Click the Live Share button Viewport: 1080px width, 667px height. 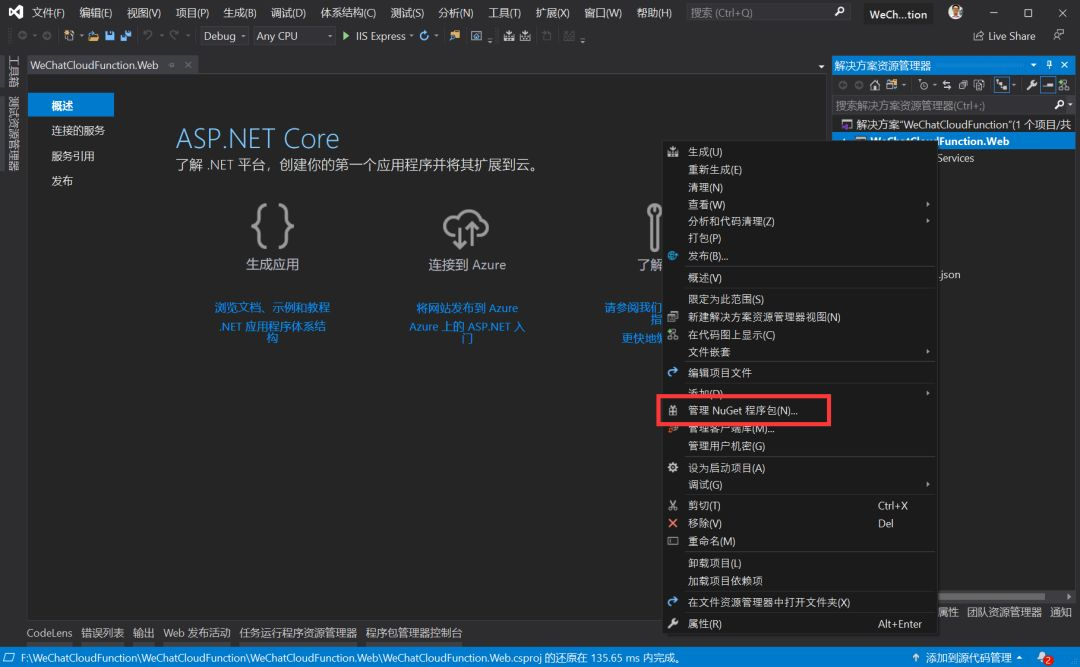(1004, 36)
